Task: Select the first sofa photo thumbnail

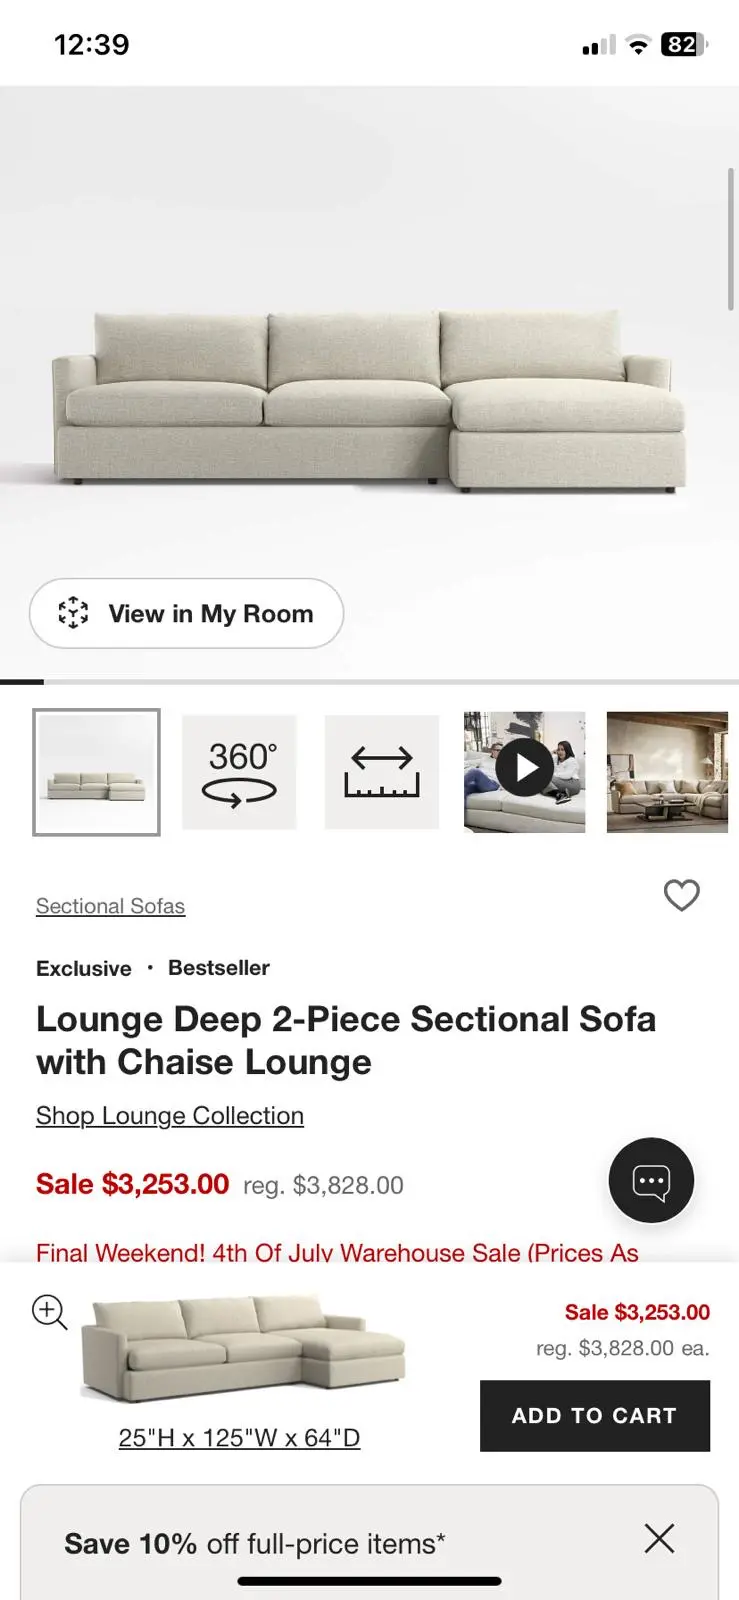Action: point(96,772)
